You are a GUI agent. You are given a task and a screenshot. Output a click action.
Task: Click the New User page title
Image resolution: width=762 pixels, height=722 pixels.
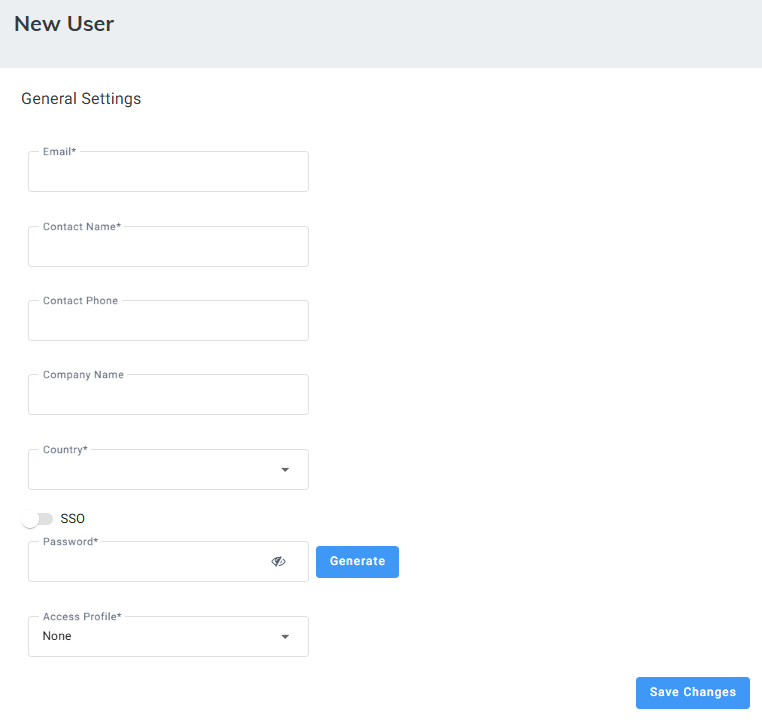[64, 24]
